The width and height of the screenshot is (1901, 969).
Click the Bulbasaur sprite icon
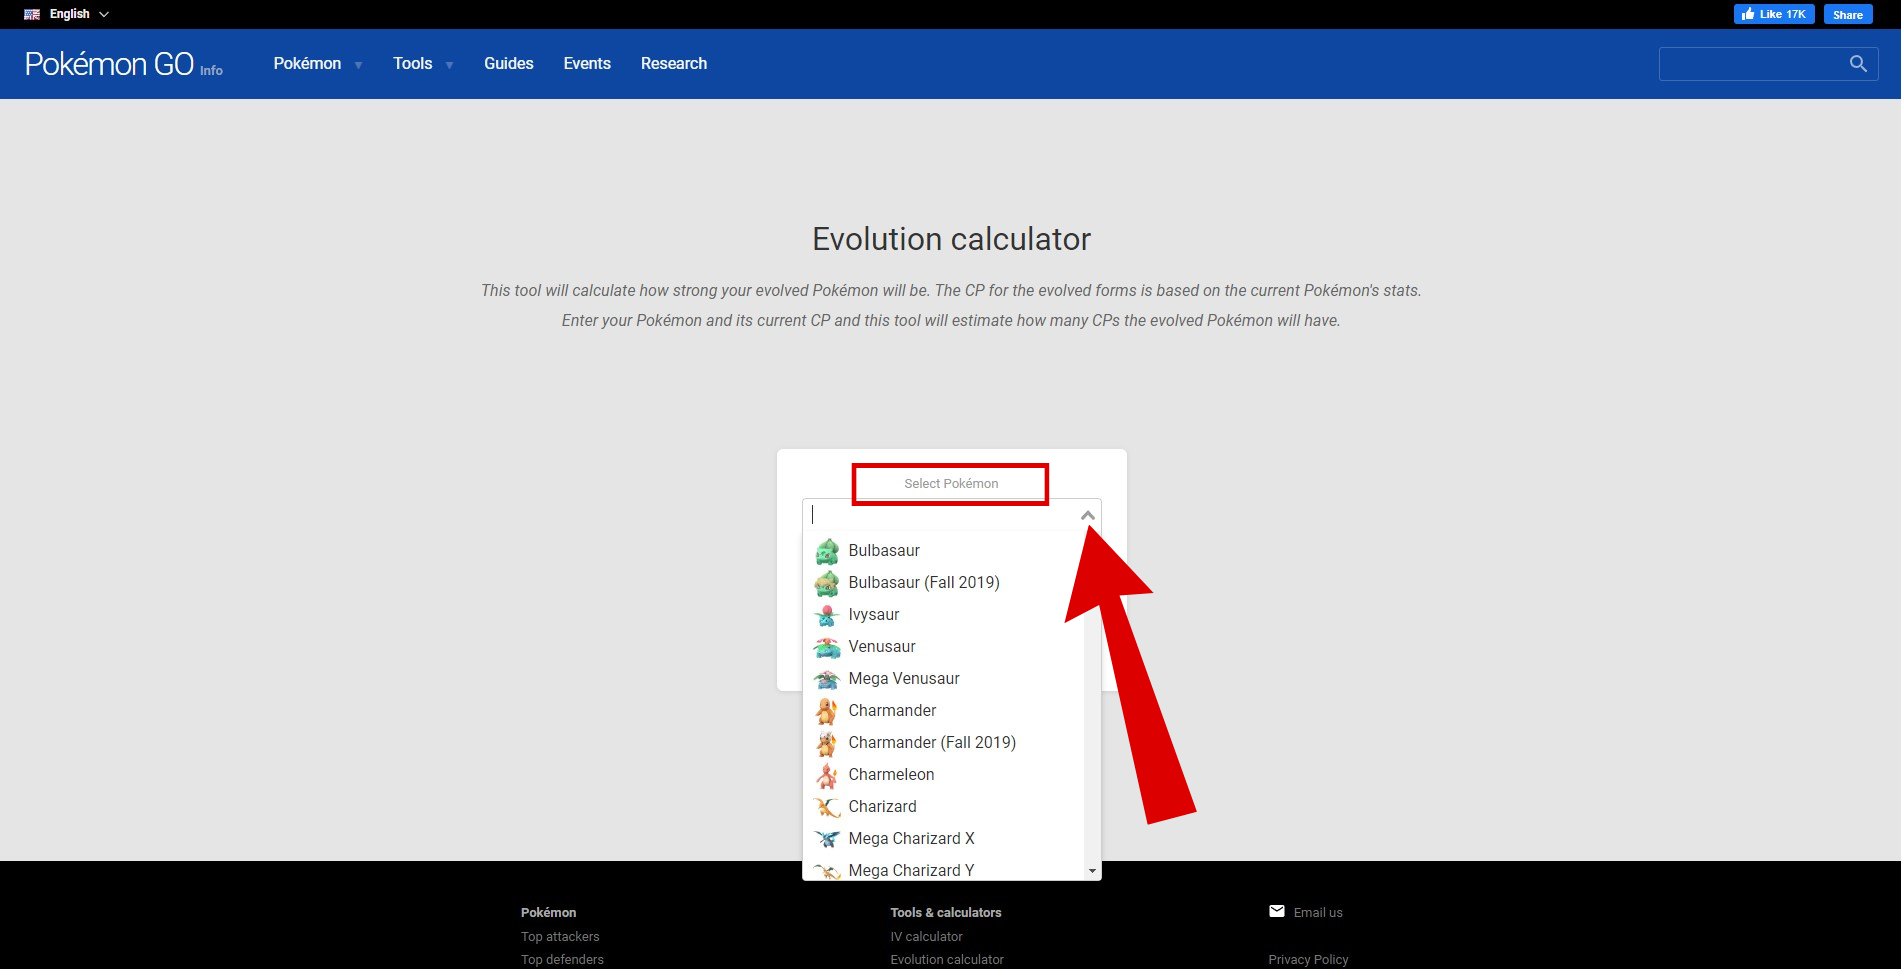(x=827, y=551)
